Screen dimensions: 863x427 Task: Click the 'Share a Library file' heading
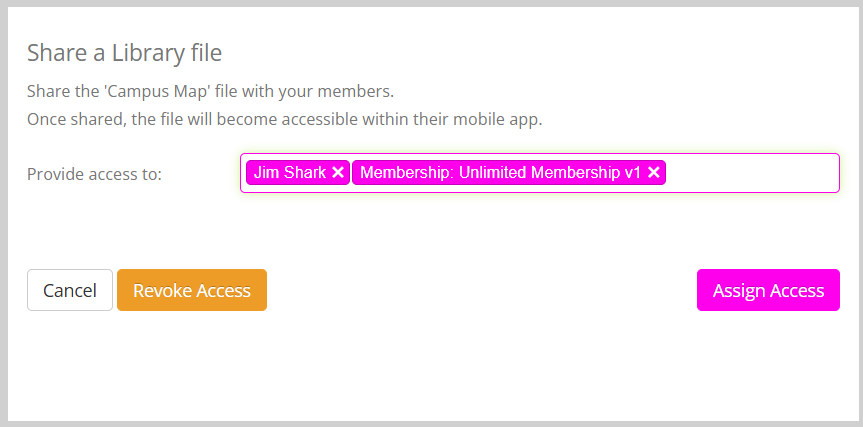(x=124, y=52)
